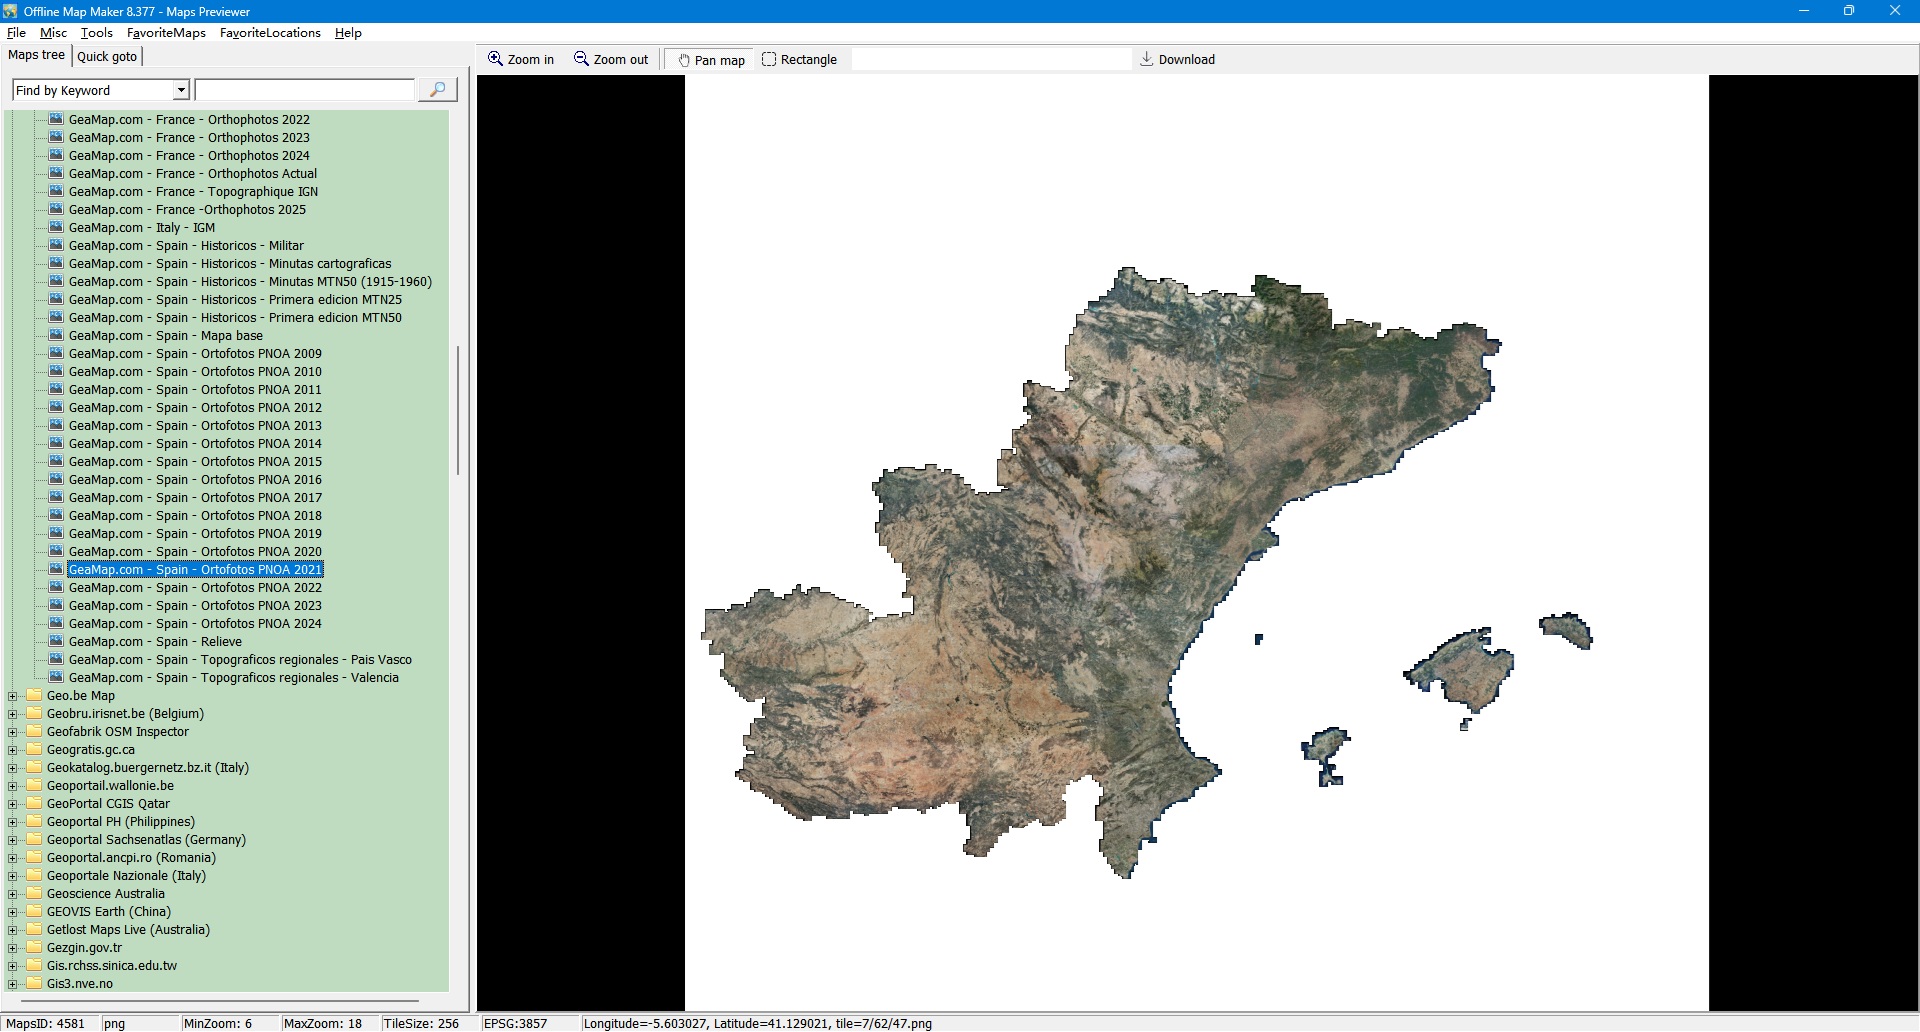Open the Find by Keyword dropdown

click(181, 90)
